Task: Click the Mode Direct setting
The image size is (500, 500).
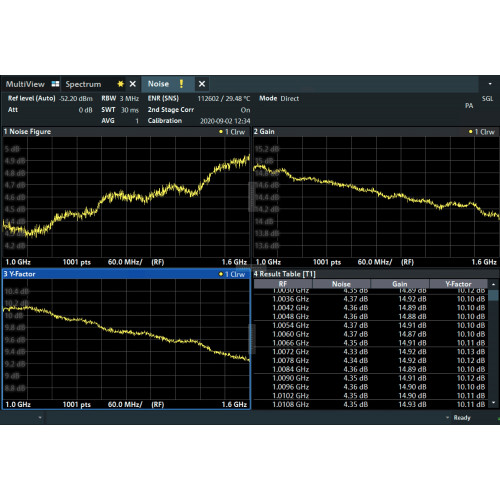Action: (279, 99)
